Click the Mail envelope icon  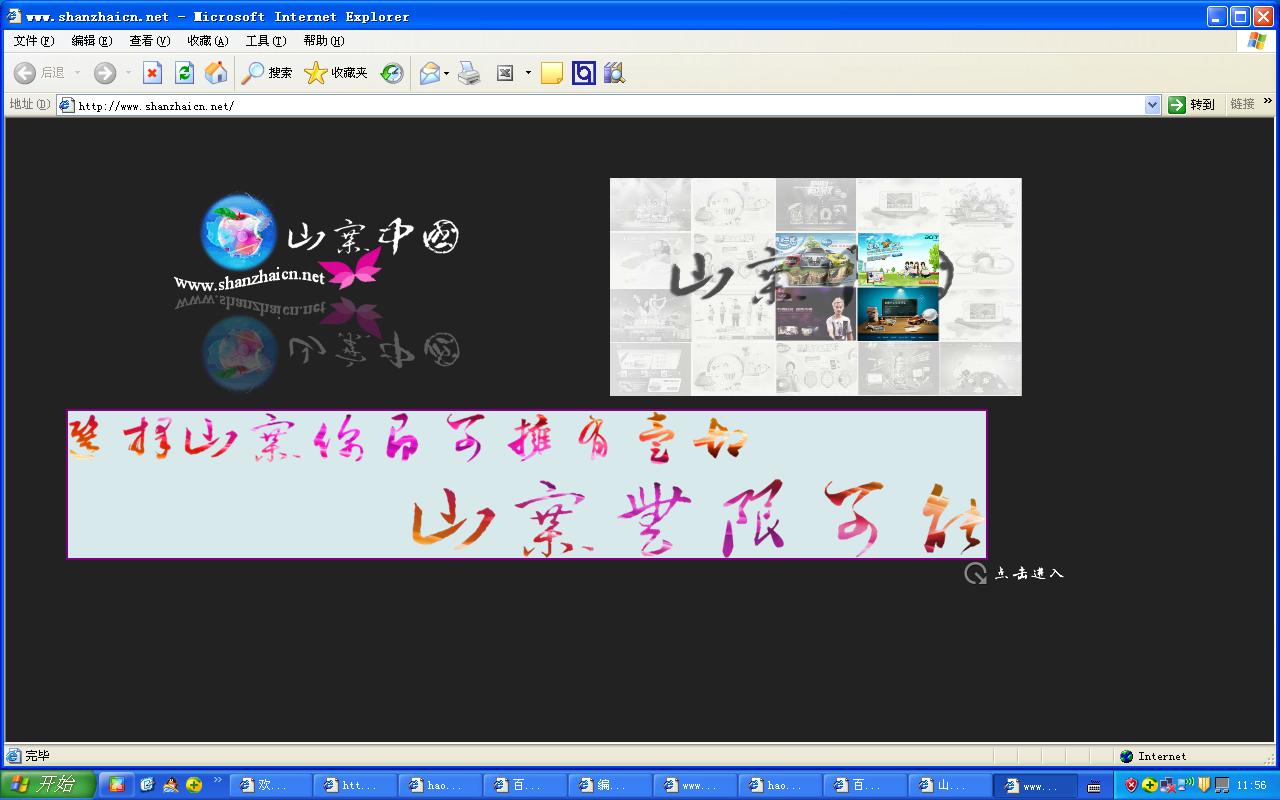(x=429, y=73)
